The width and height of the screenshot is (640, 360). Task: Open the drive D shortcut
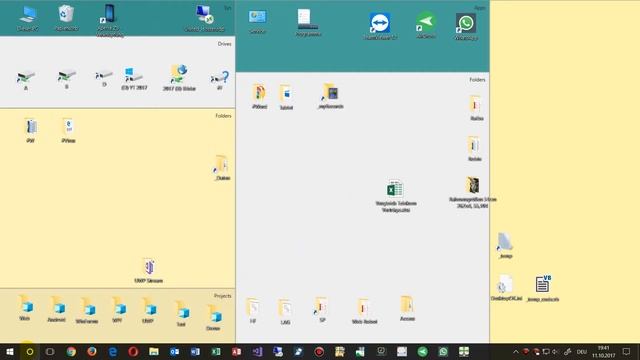[x=104, y=78]
